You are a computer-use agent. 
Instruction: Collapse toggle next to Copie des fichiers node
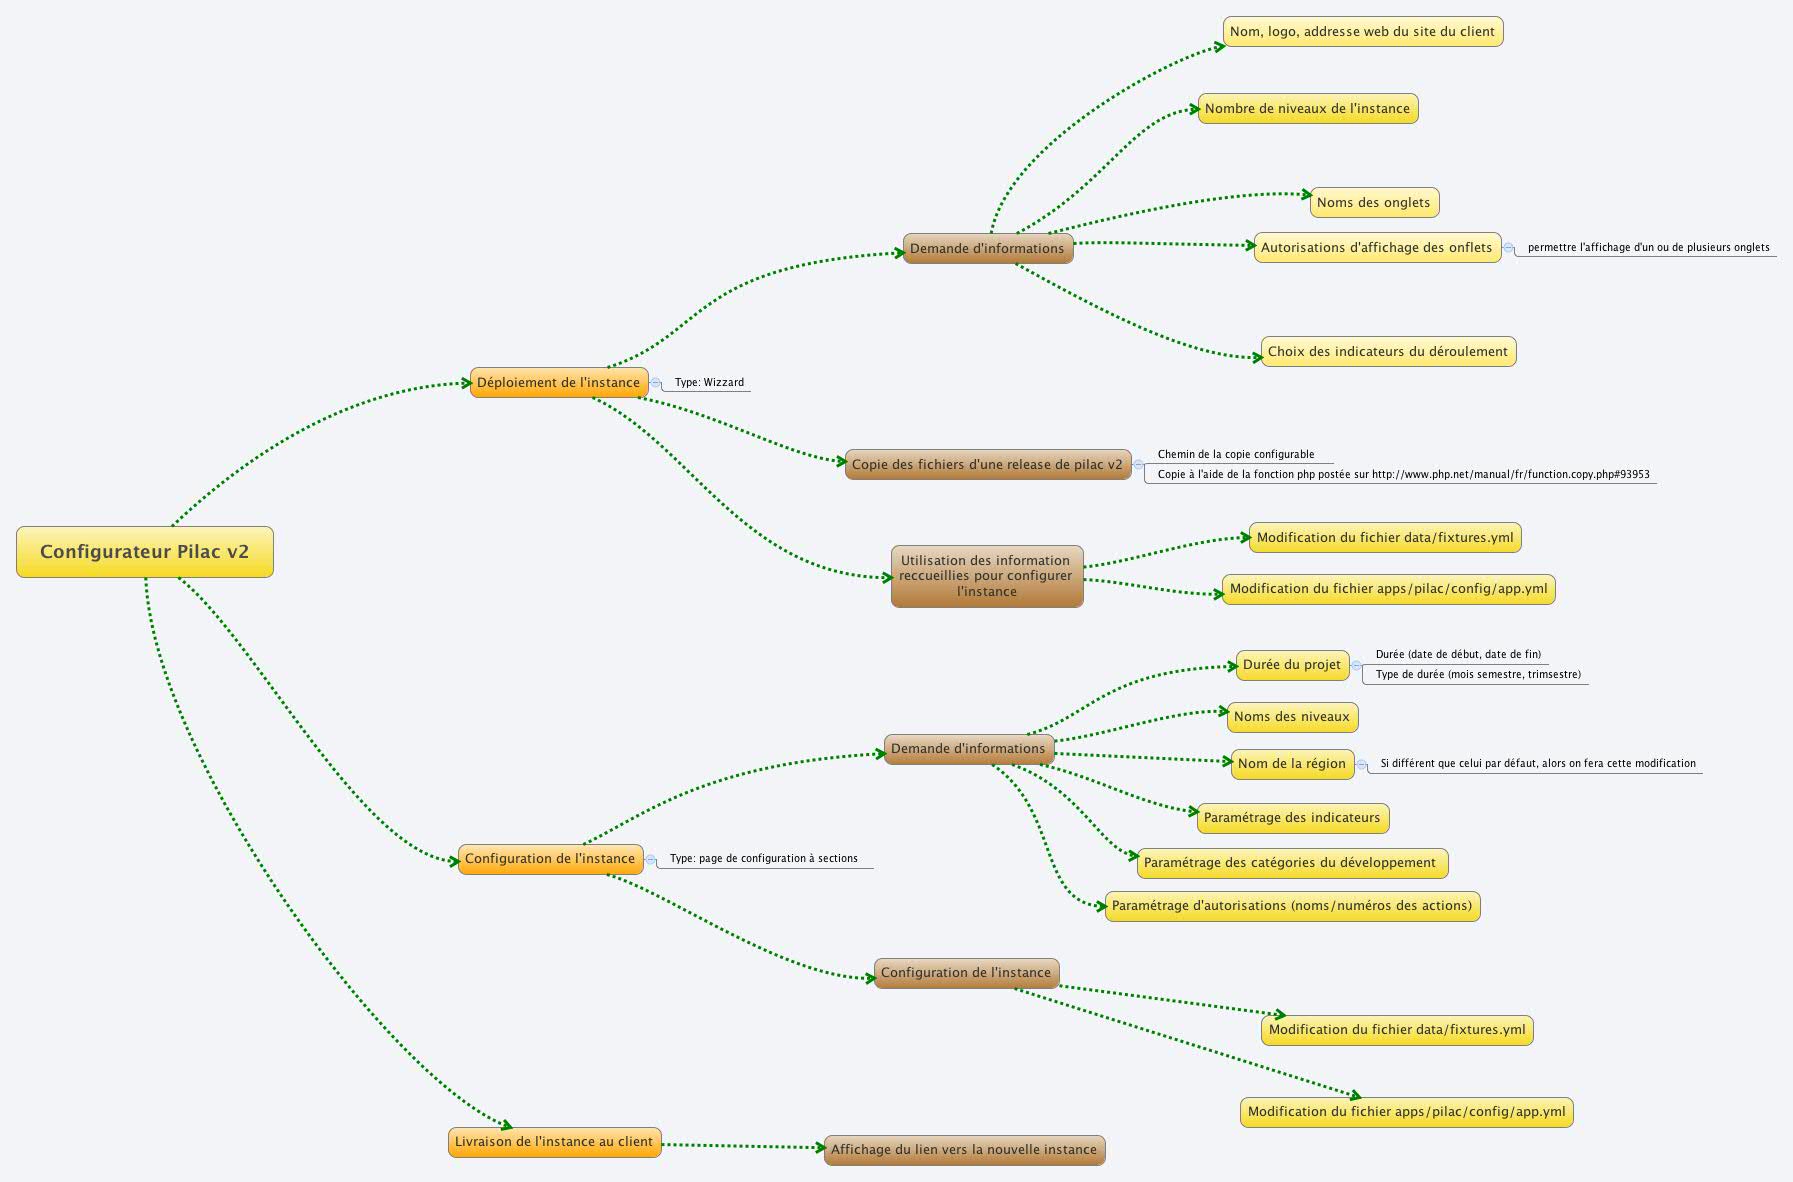[x=1138, y=465]
